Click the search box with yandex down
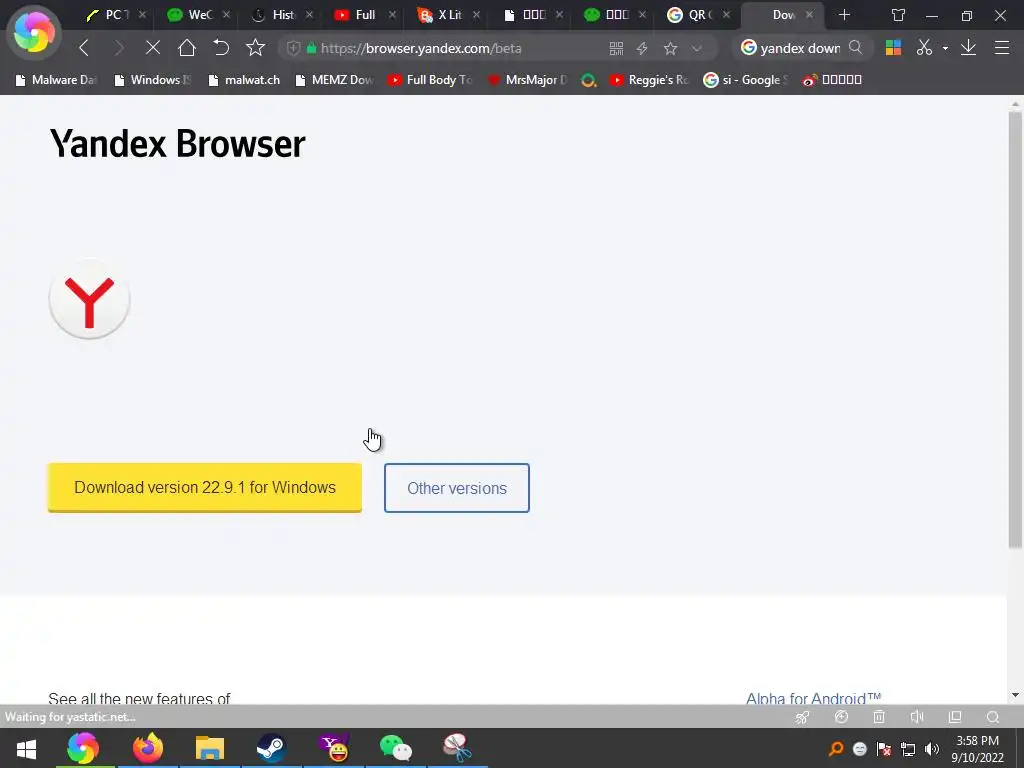 point(799,48)
